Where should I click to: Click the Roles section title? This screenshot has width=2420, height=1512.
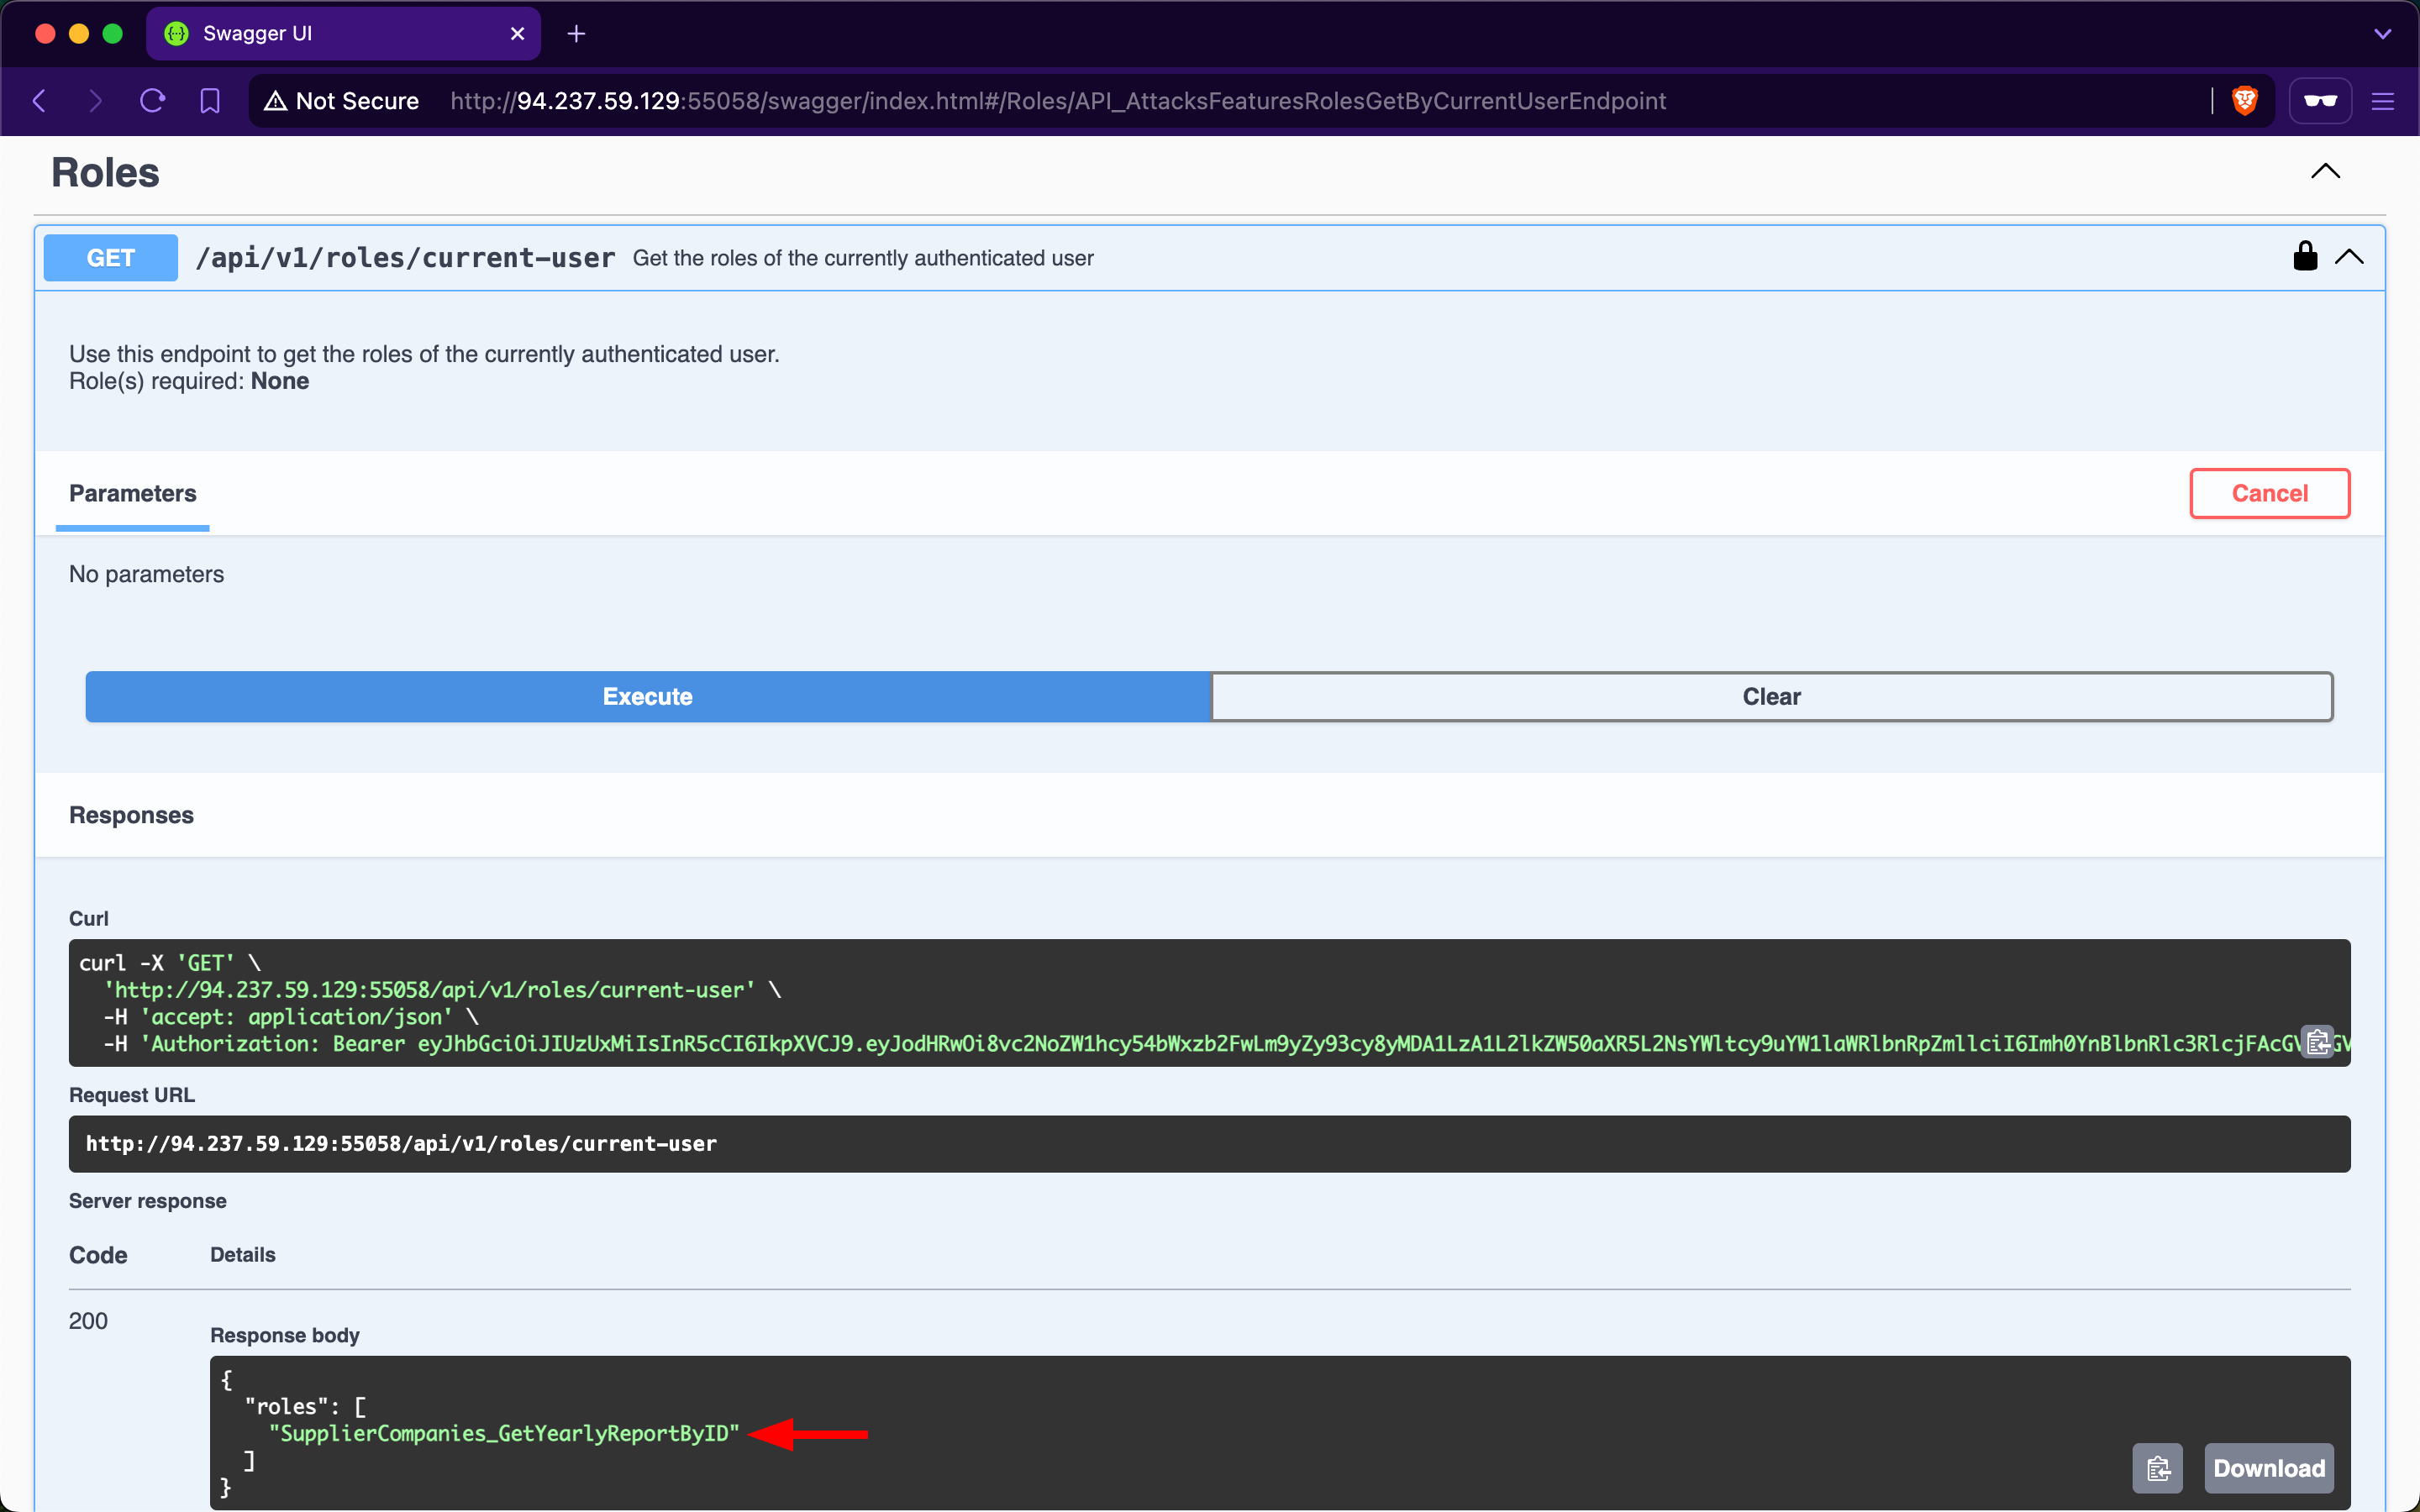point(105,172)
